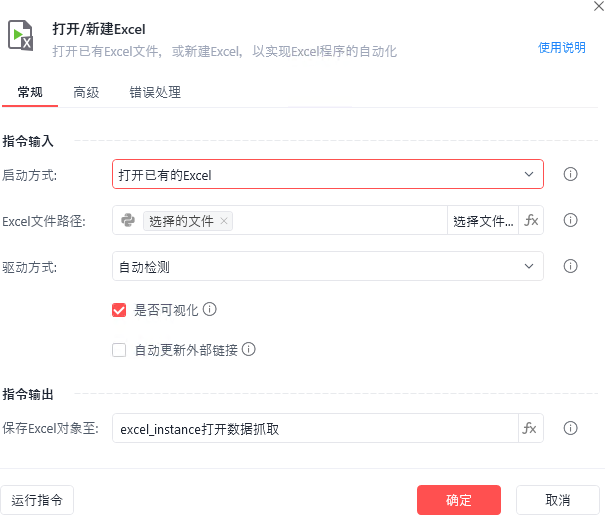The width and height of the screenshot is (605, 524).
Task: Click the 取消 button
Action: tap(558, 500)
